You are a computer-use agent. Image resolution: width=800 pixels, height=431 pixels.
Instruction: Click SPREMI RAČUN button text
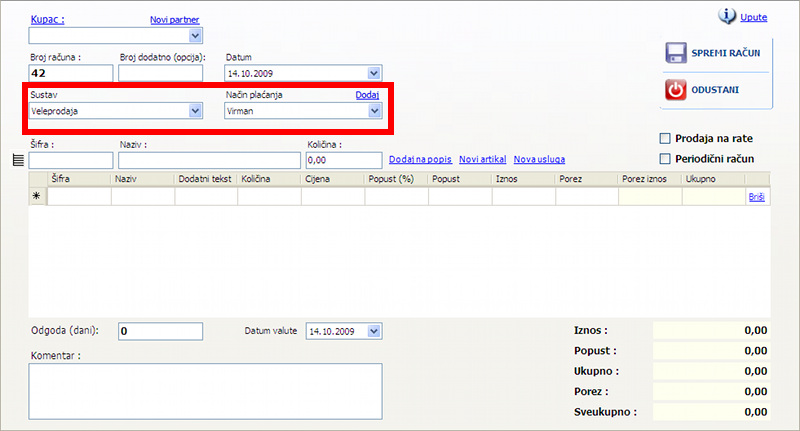726,53
